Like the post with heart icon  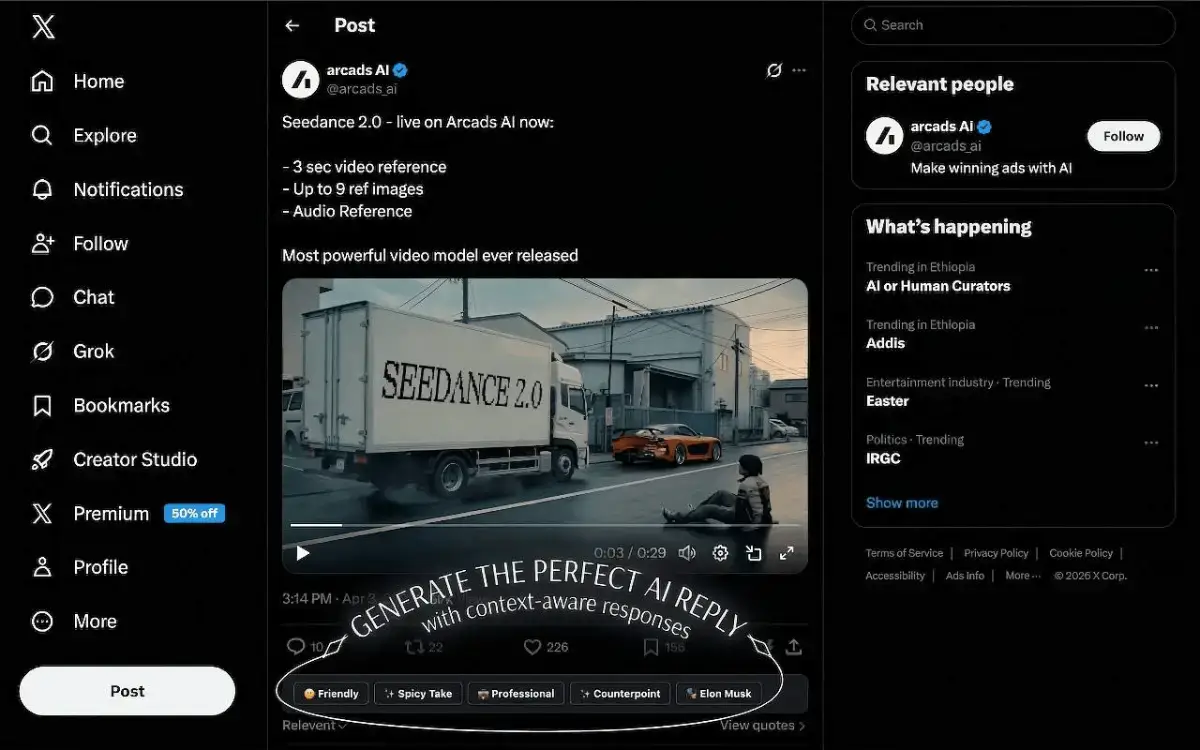click(x=533, y=647)
